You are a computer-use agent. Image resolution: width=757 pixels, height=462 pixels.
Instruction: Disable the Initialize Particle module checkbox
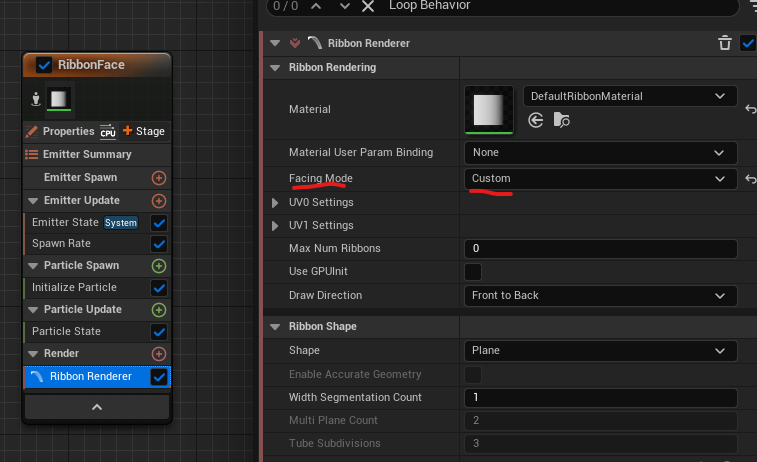click(159, 288)
